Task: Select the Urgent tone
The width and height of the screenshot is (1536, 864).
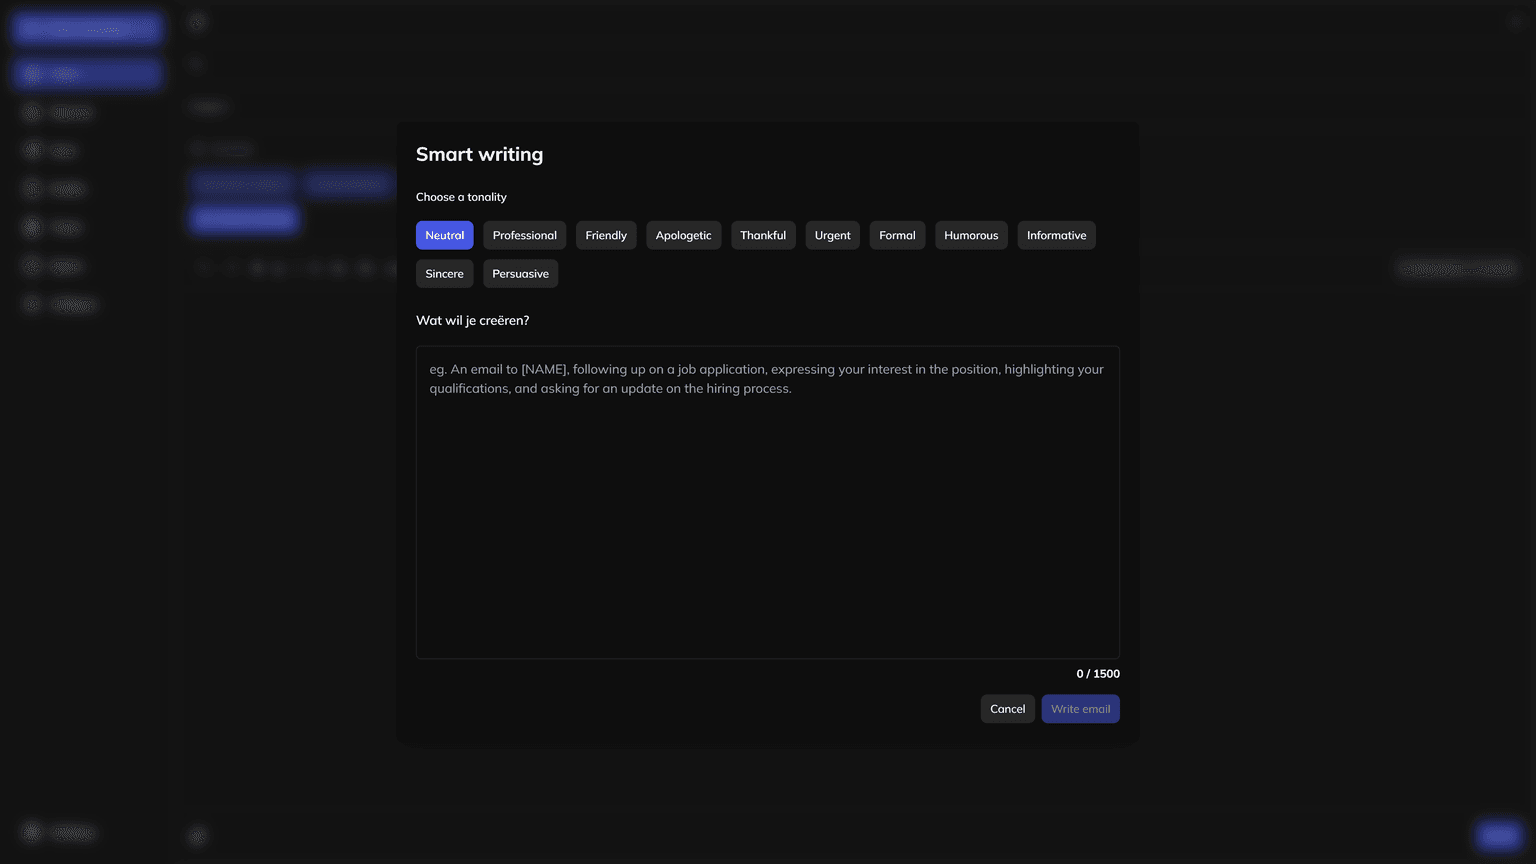Action: pyautogui.click(x=832, y=235)
